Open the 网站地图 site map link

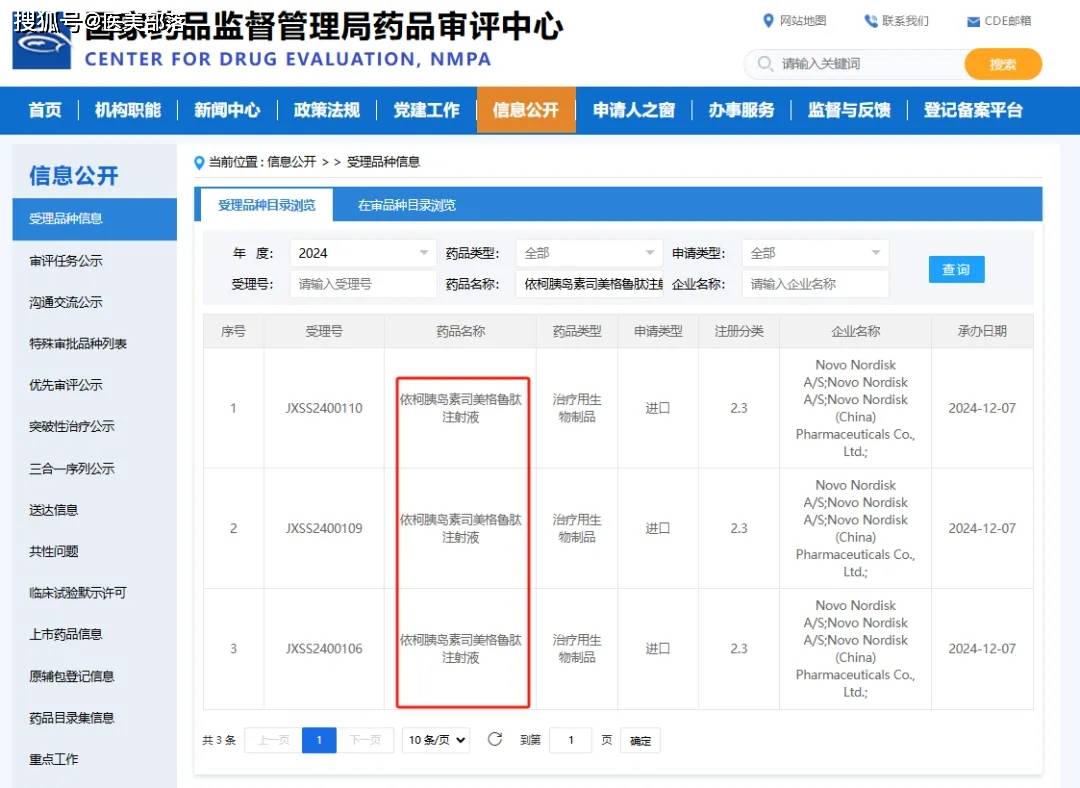tap(802, 21)
